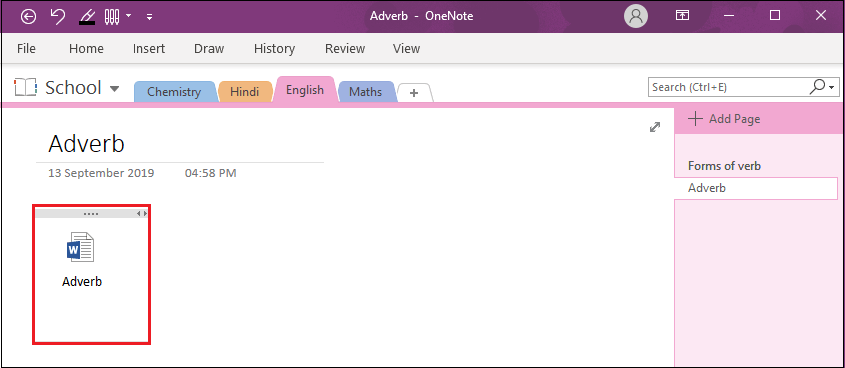The width and height of the screenshot is (845, 368).
Task: Open the View ribbon tab
Action: [406, 48]
